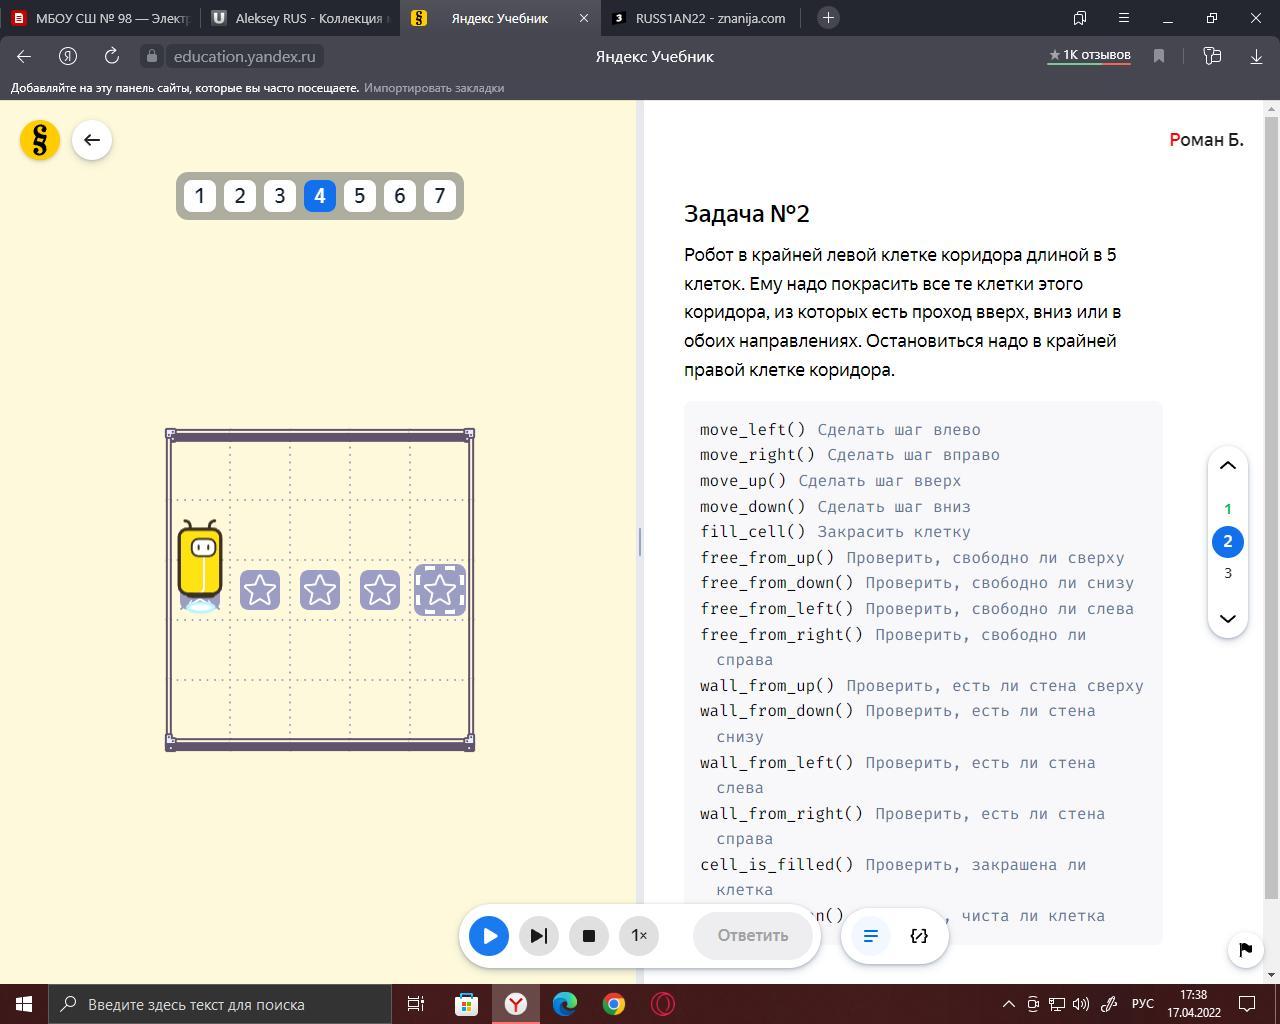Submit with the Ответить button
The width and height of the screenshot is (1280, 1024).
753,936
